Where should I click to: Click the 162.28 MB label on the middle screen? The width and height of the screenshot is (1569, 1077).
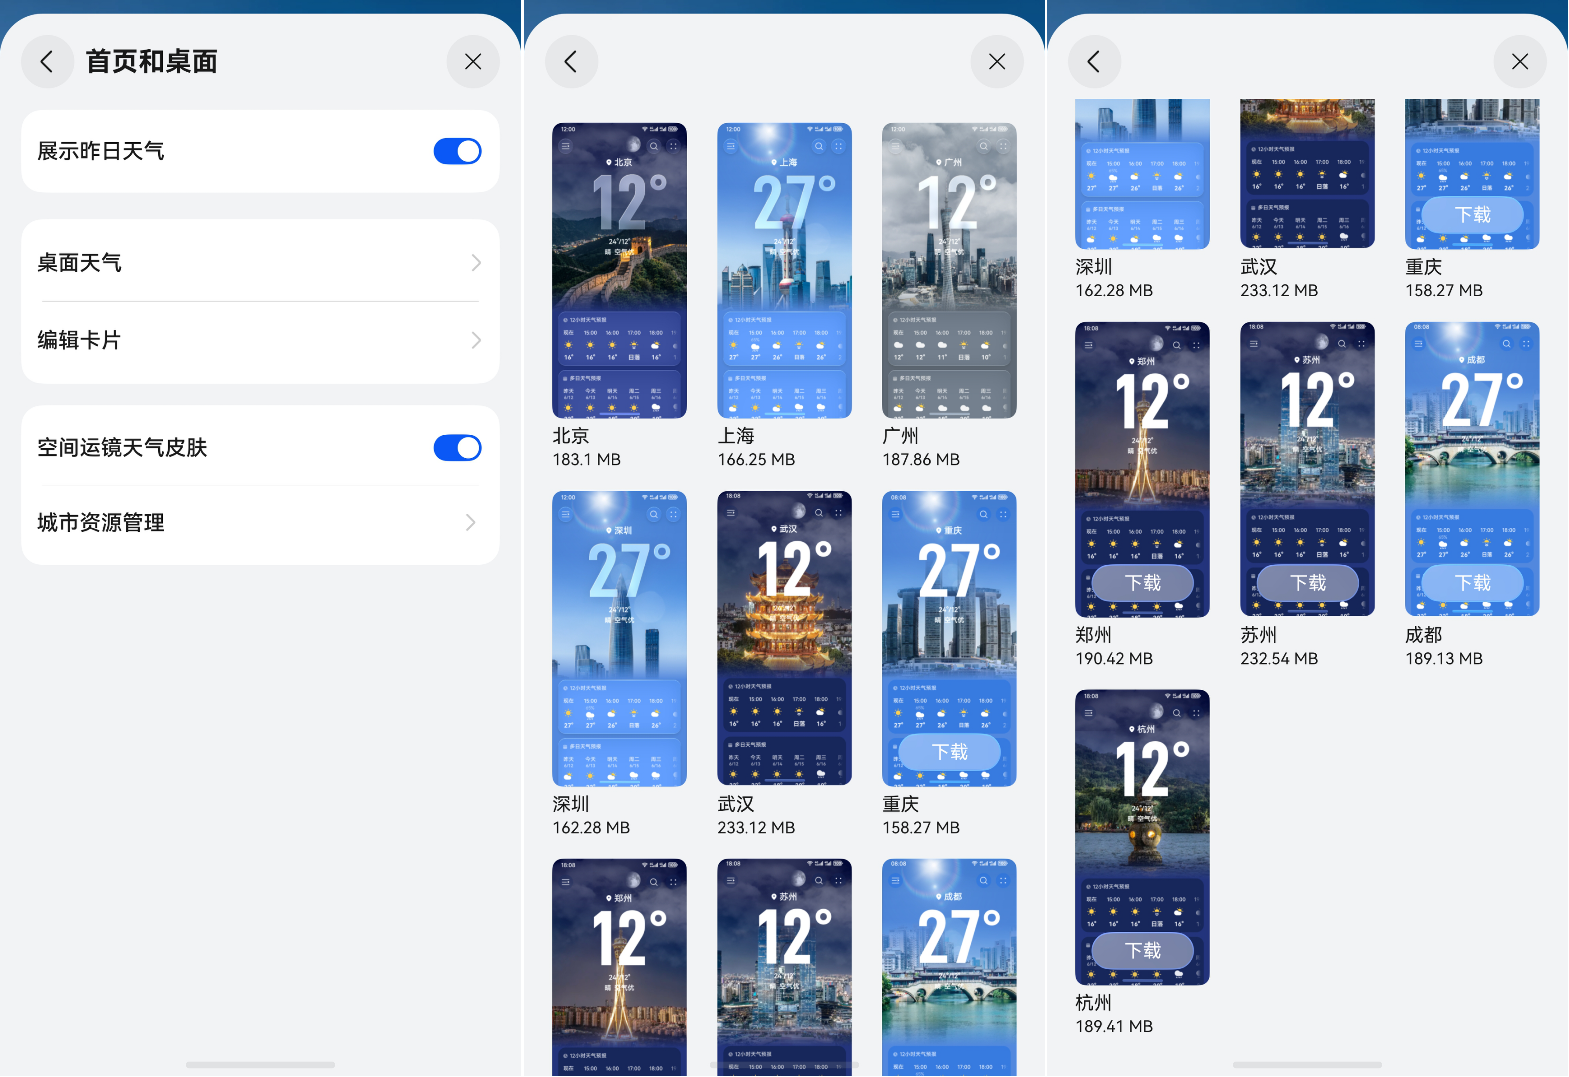[x=591, y=828]
